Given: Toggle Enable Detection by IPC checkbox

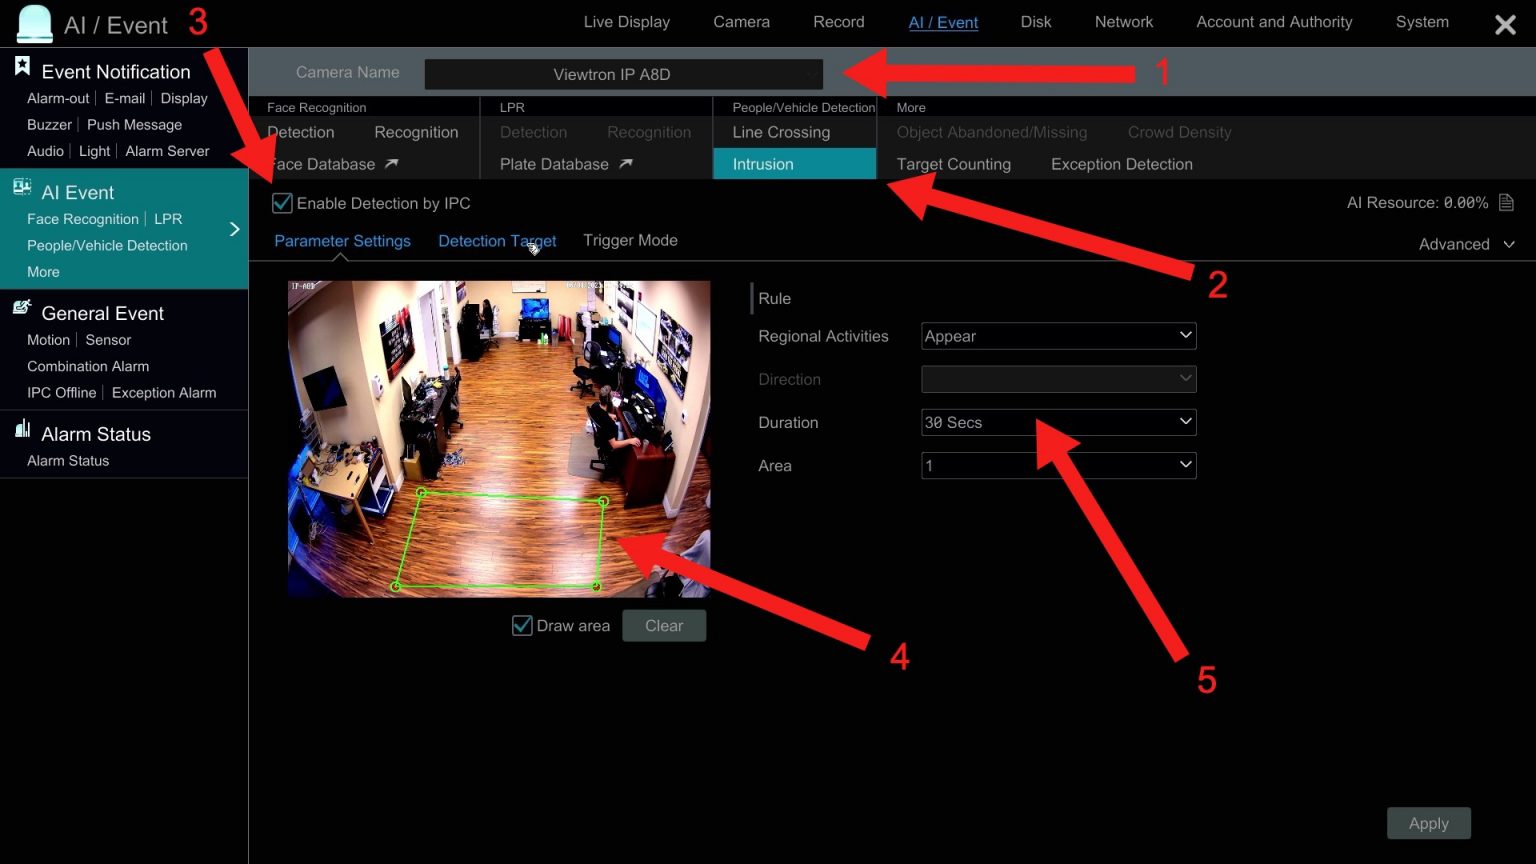Looking at the screenshot, I should 283,204.
